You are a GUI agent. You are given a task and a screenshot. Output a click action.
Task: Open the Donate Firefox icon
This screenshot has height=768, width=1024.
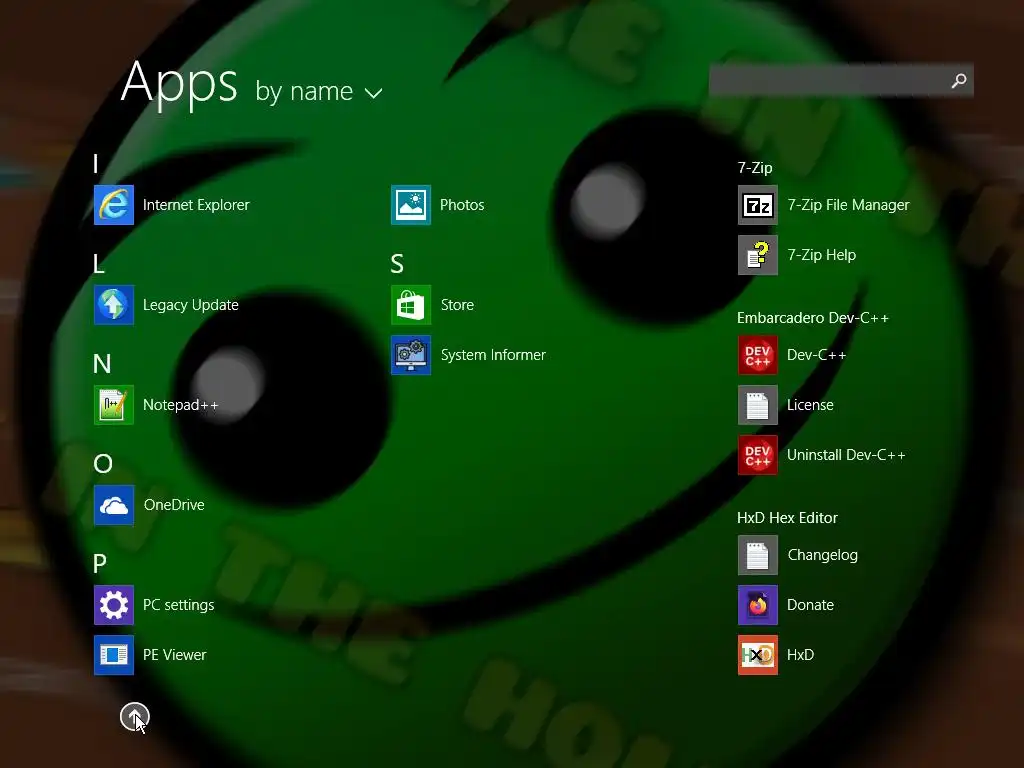[758, 605]
